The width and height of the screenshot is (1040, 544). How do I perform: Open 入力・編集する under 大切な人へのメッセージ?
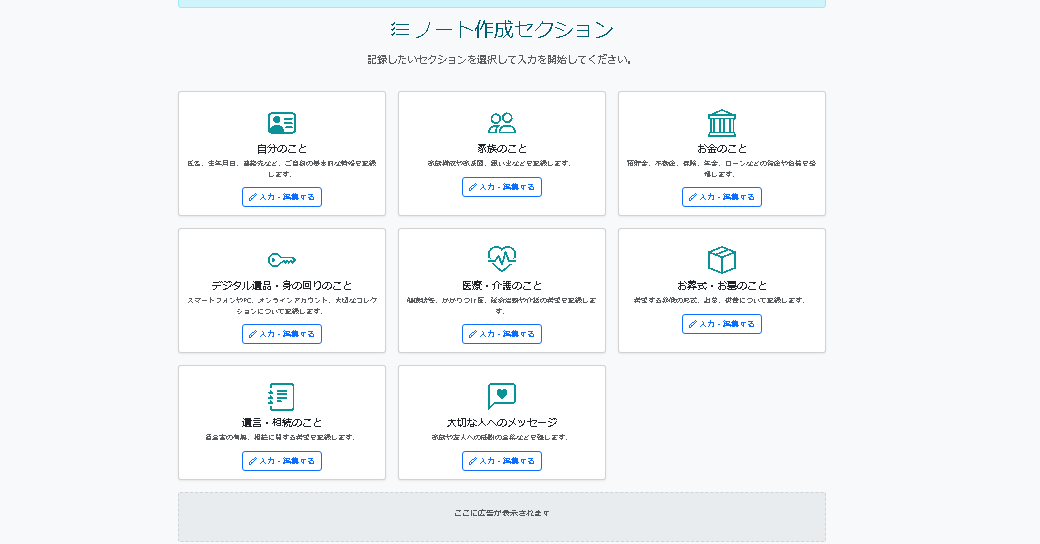coord(502,461)
